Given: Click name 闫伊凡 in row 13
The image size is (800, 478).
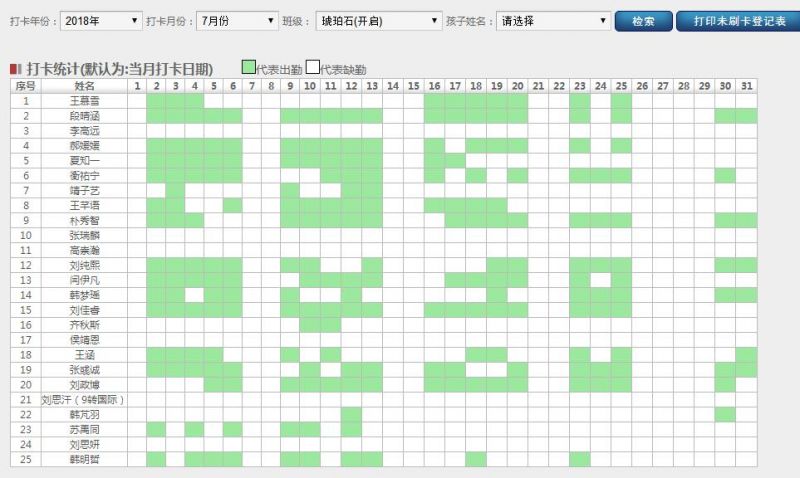Looking at the screenshot, I should [x=84, y=280].
